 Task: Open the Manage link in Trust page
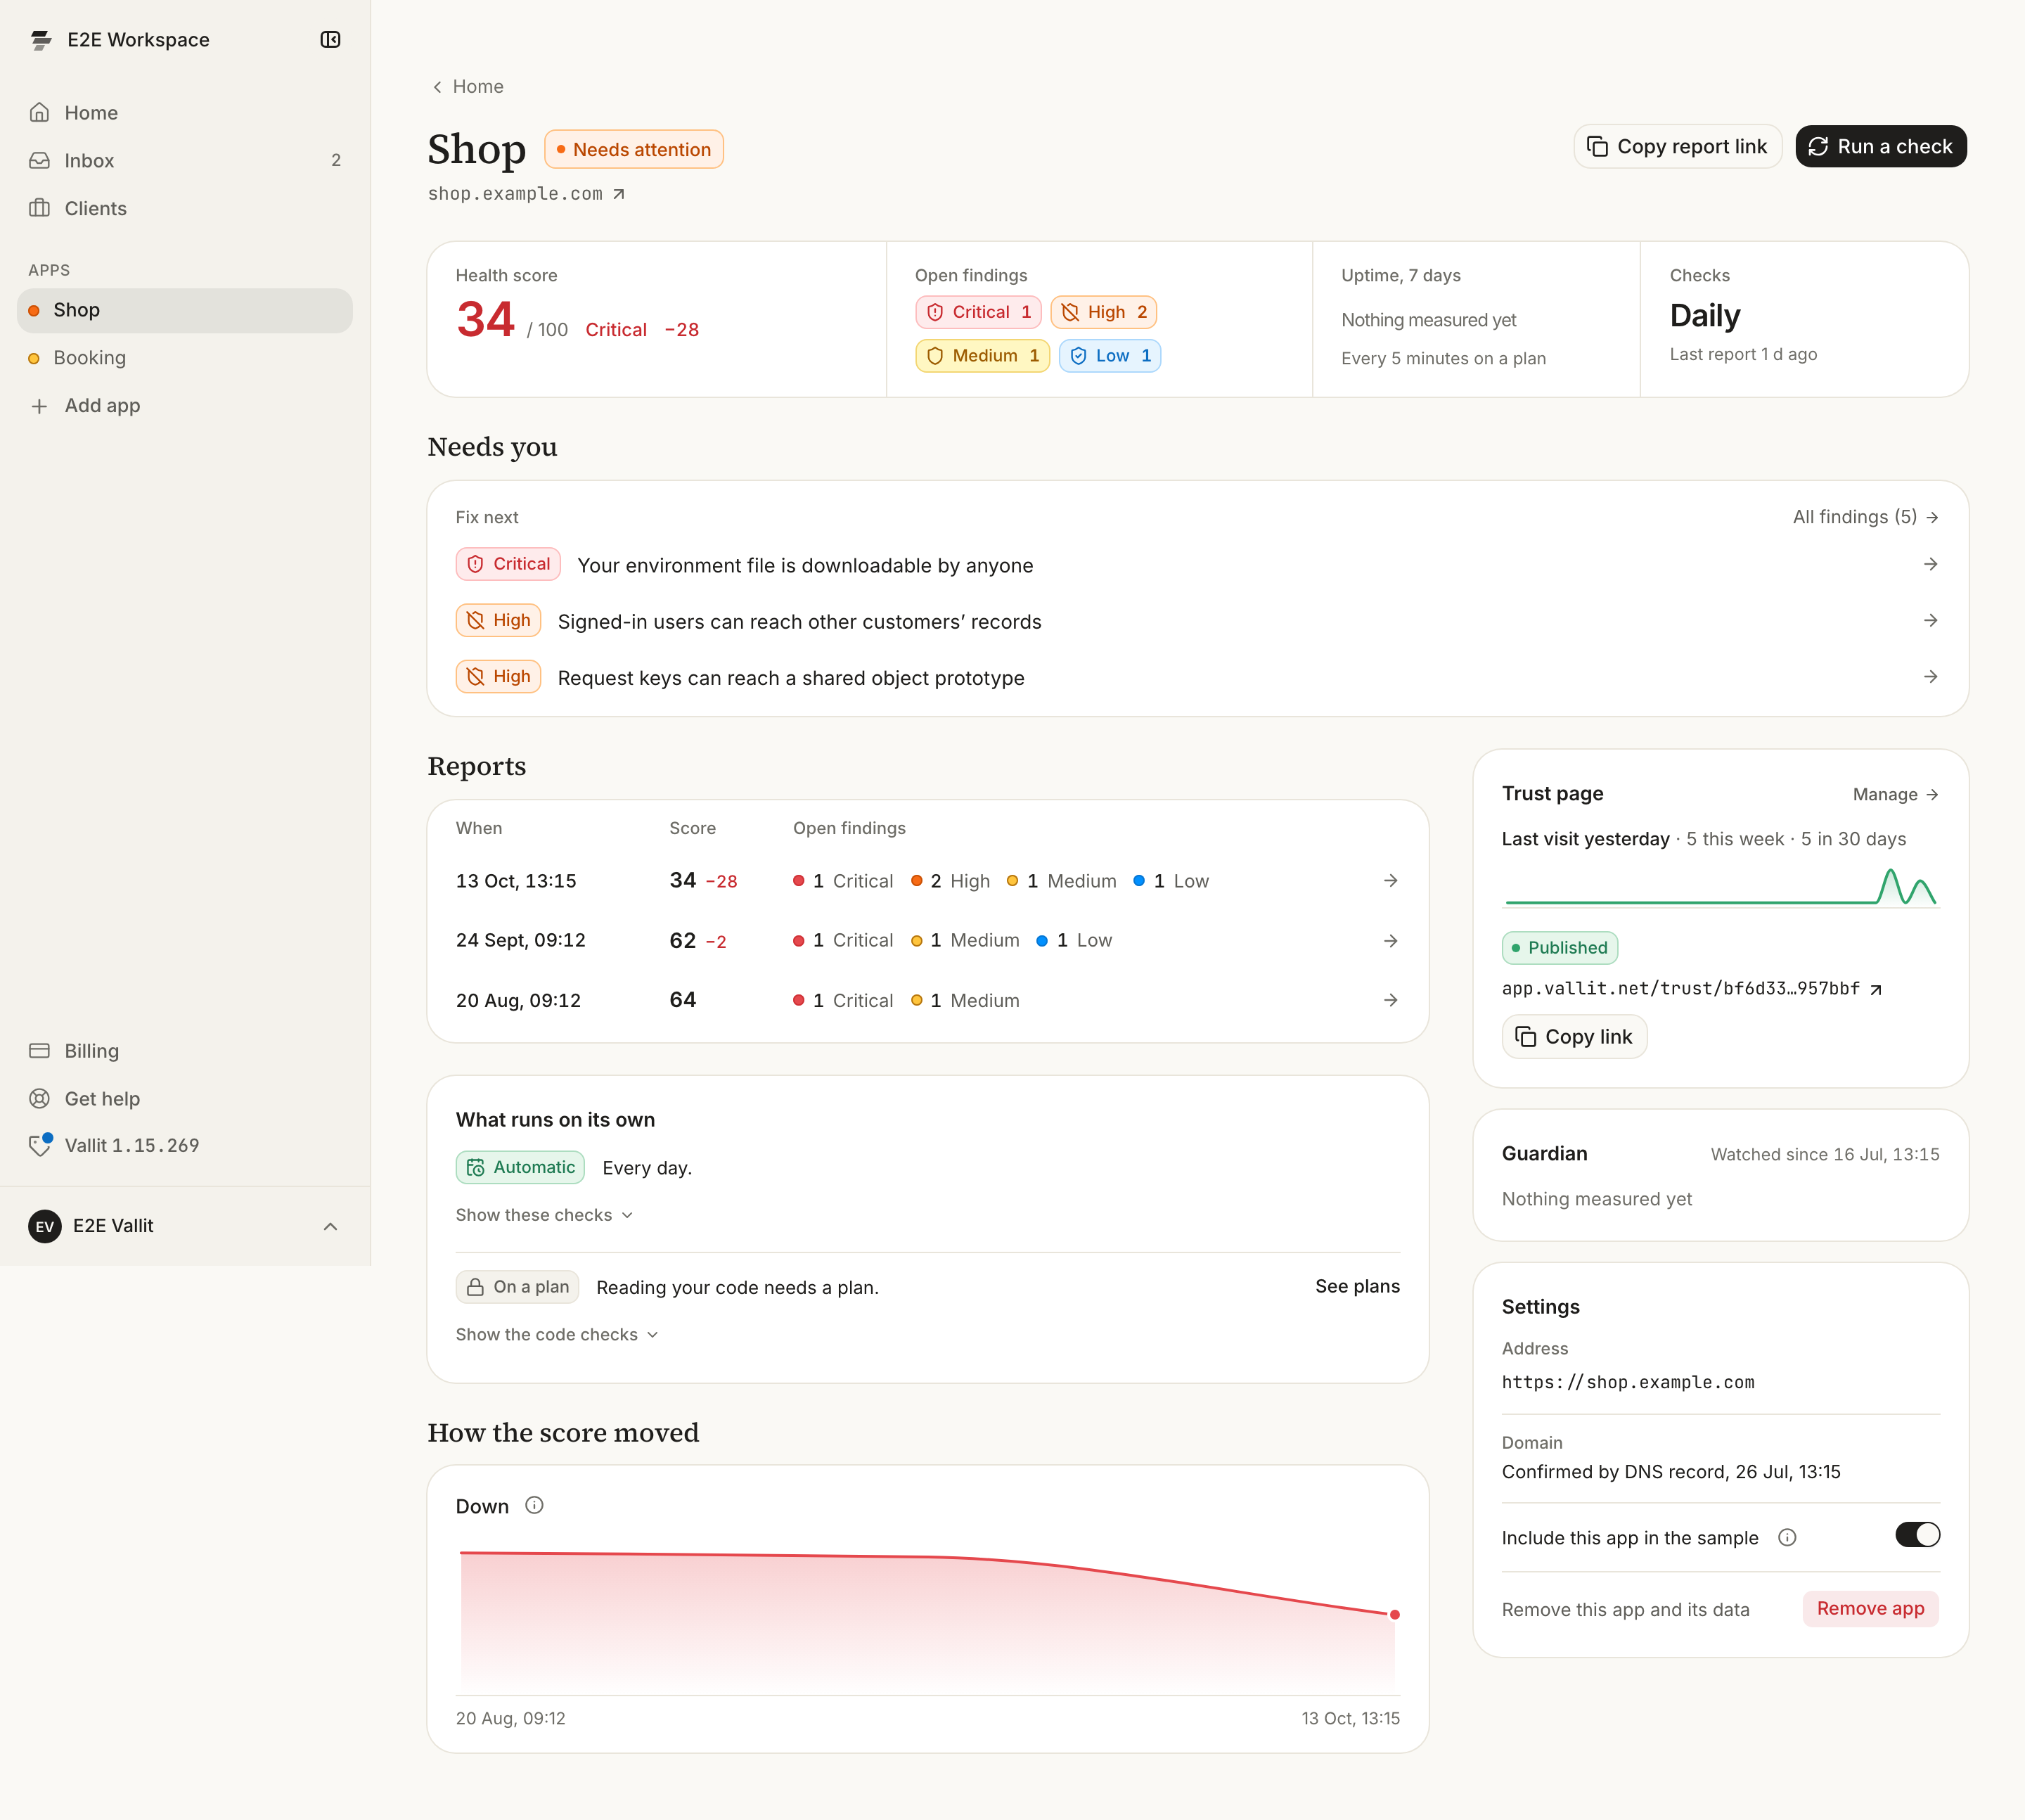1895,794
